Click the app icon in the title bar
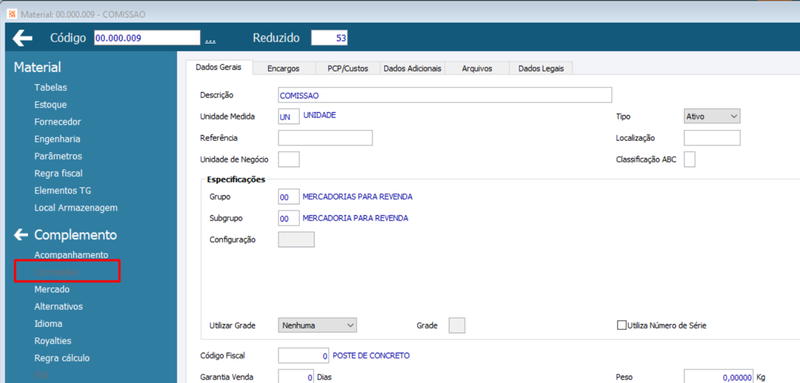The width and height of the screenshot is (800, 383). (12, 14)
